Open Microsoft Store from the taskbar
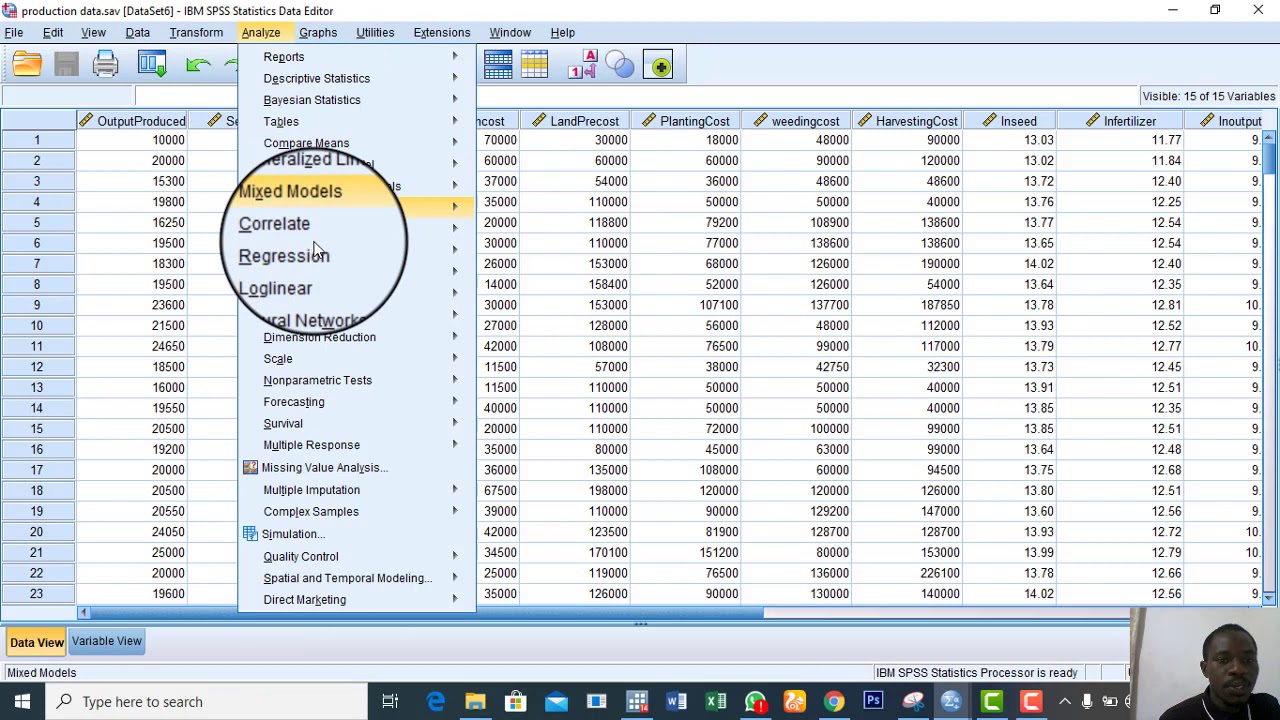The height and width of the screenshot is (720, 1280). click(x=516, y=701)
